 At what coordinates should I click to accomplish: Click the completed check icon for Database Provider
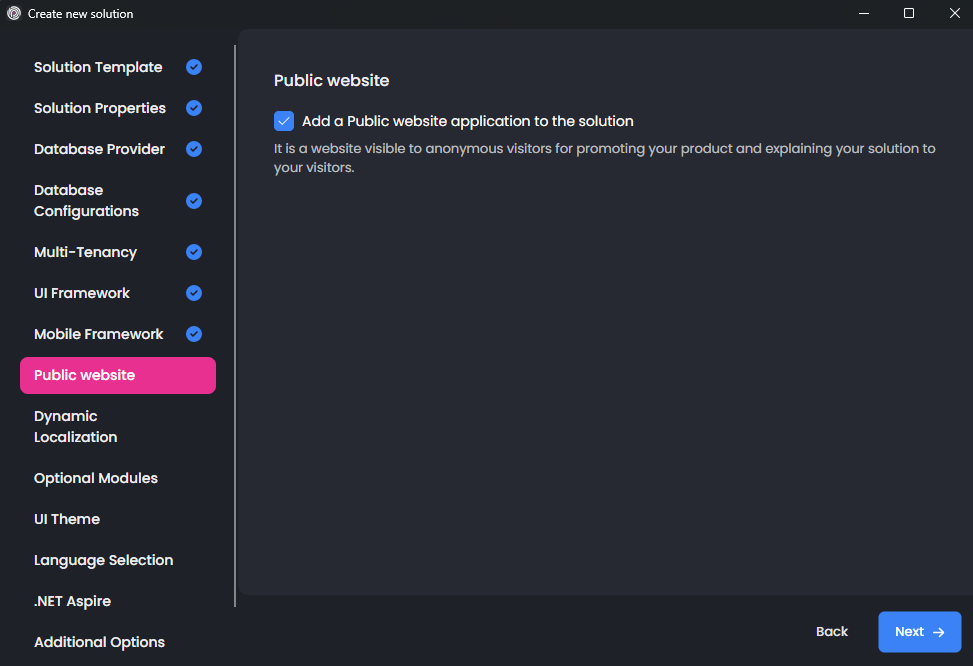[x=194, y=149]
